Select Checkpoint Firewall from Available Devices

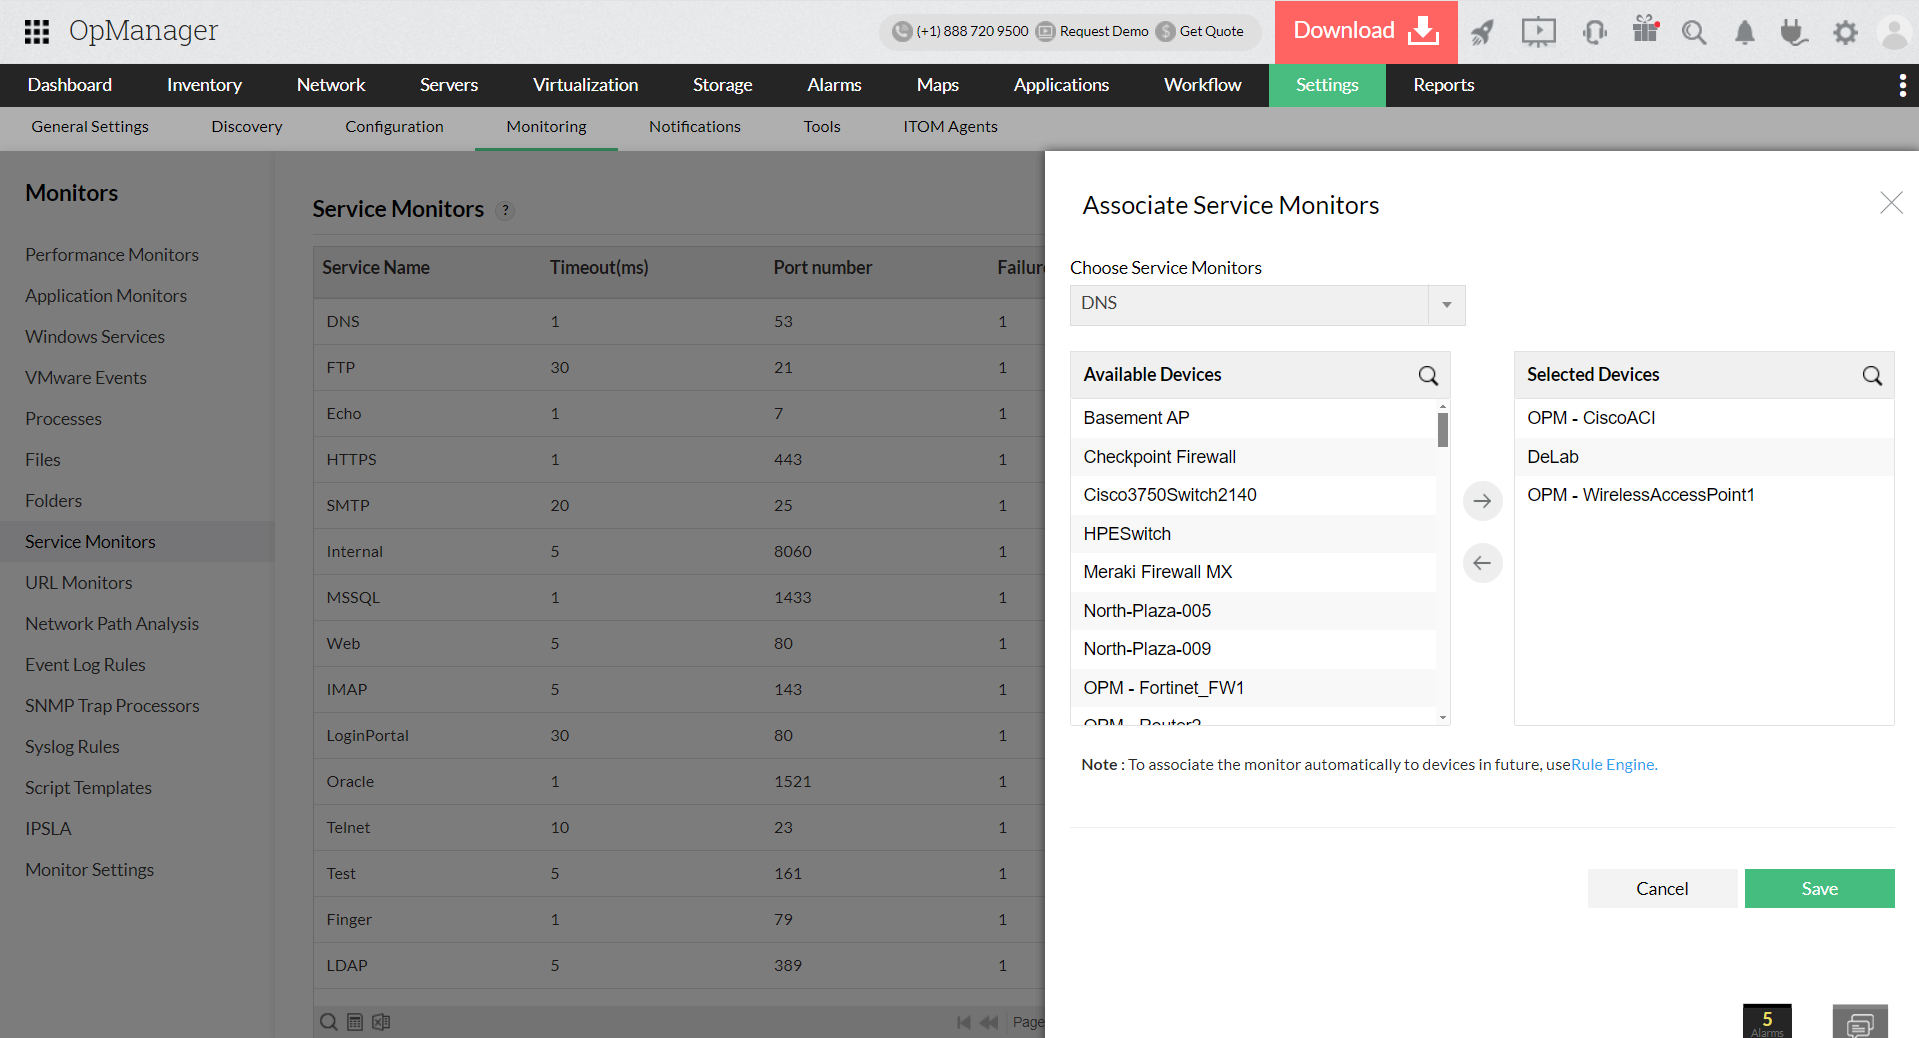point(1159,456)
